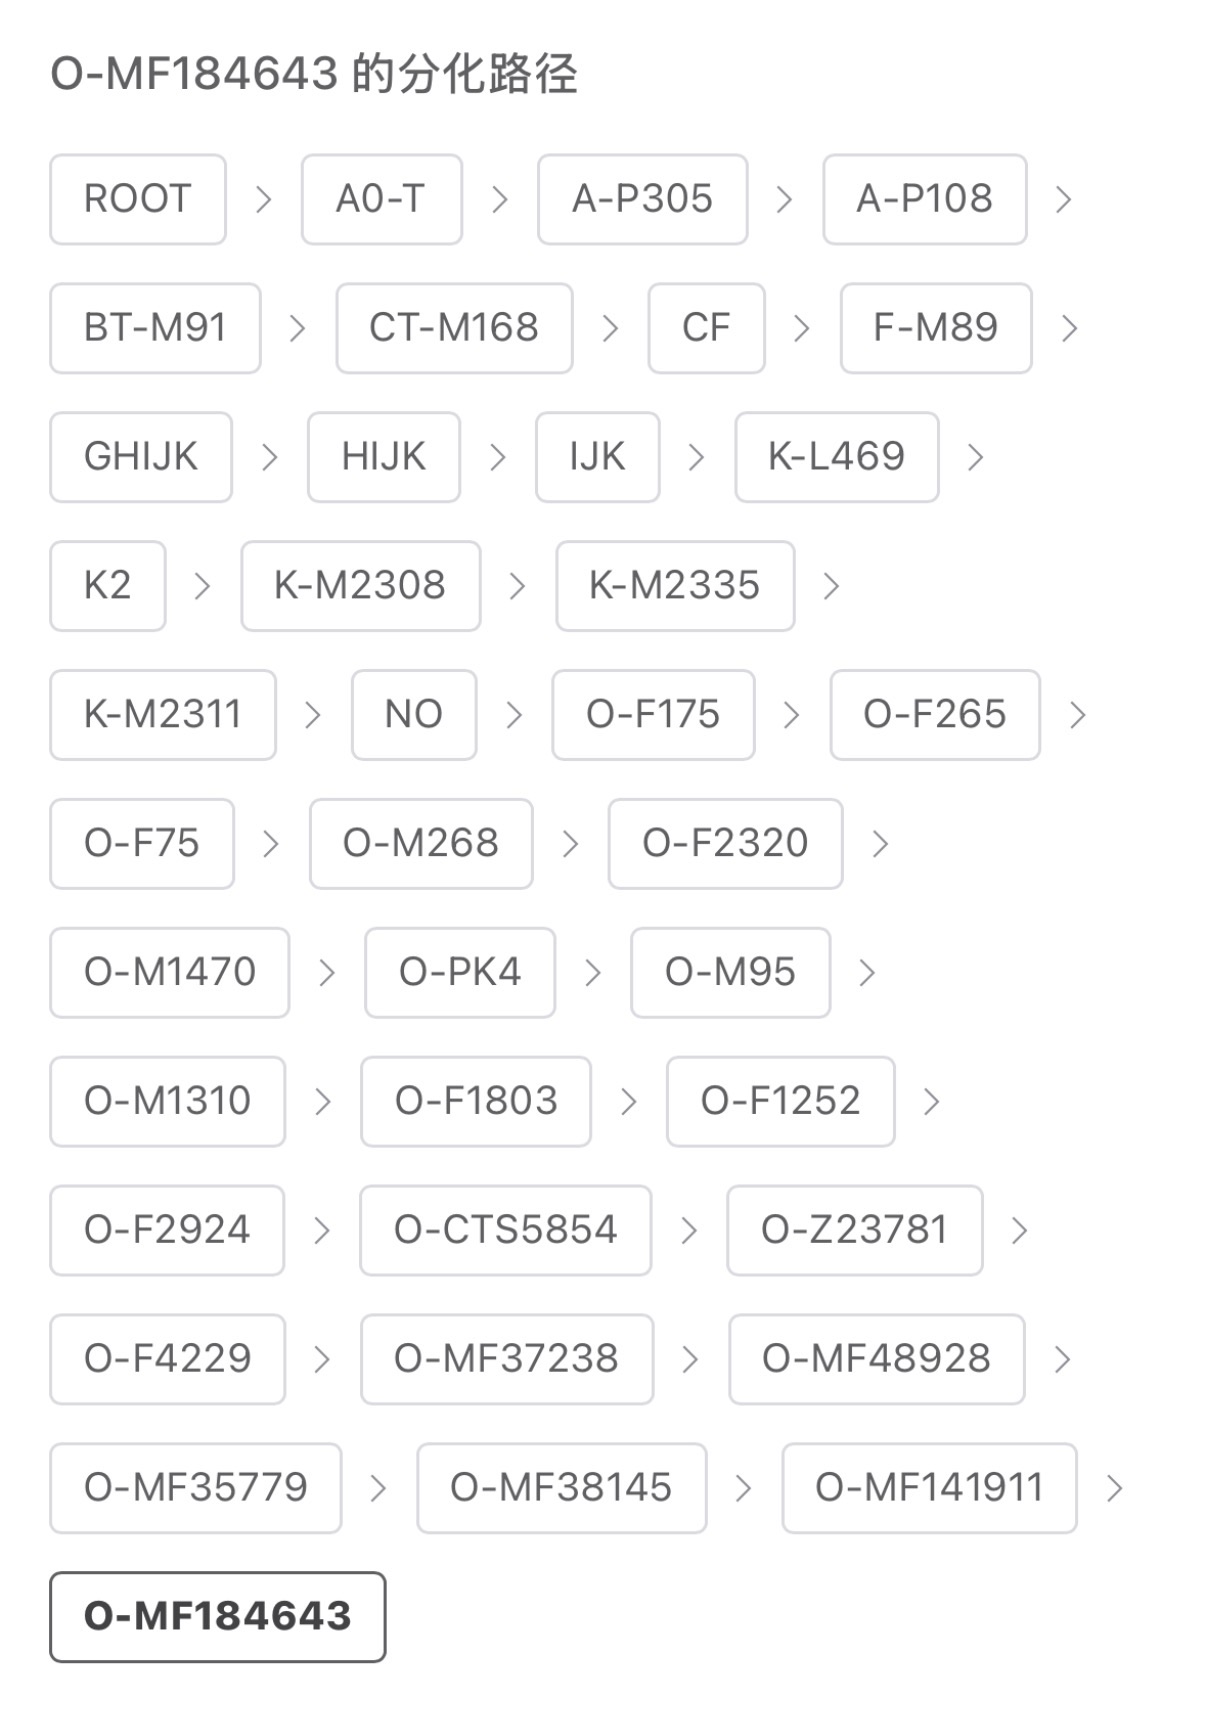Open the K2 haplogroup node

(x=108, y=586)
